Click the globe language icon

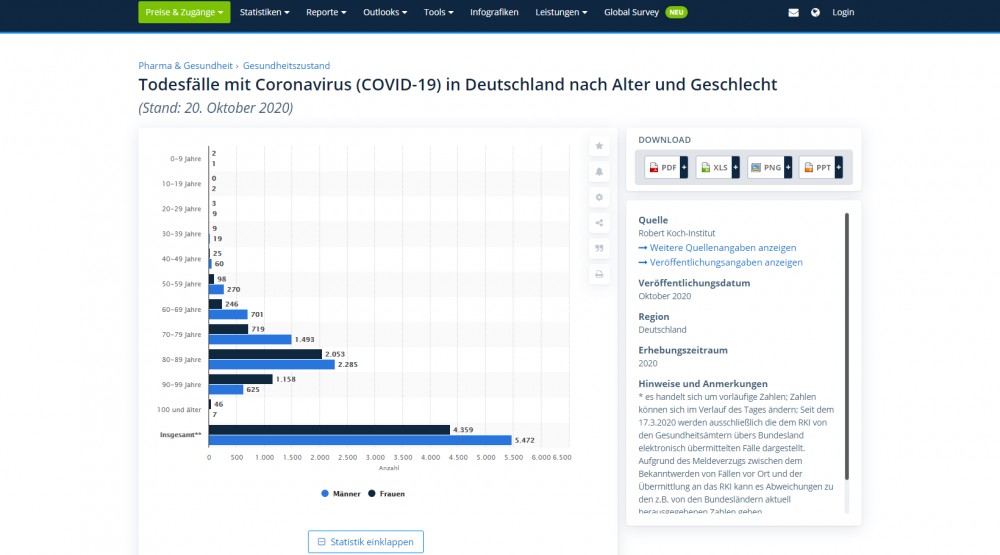[816, 13]
